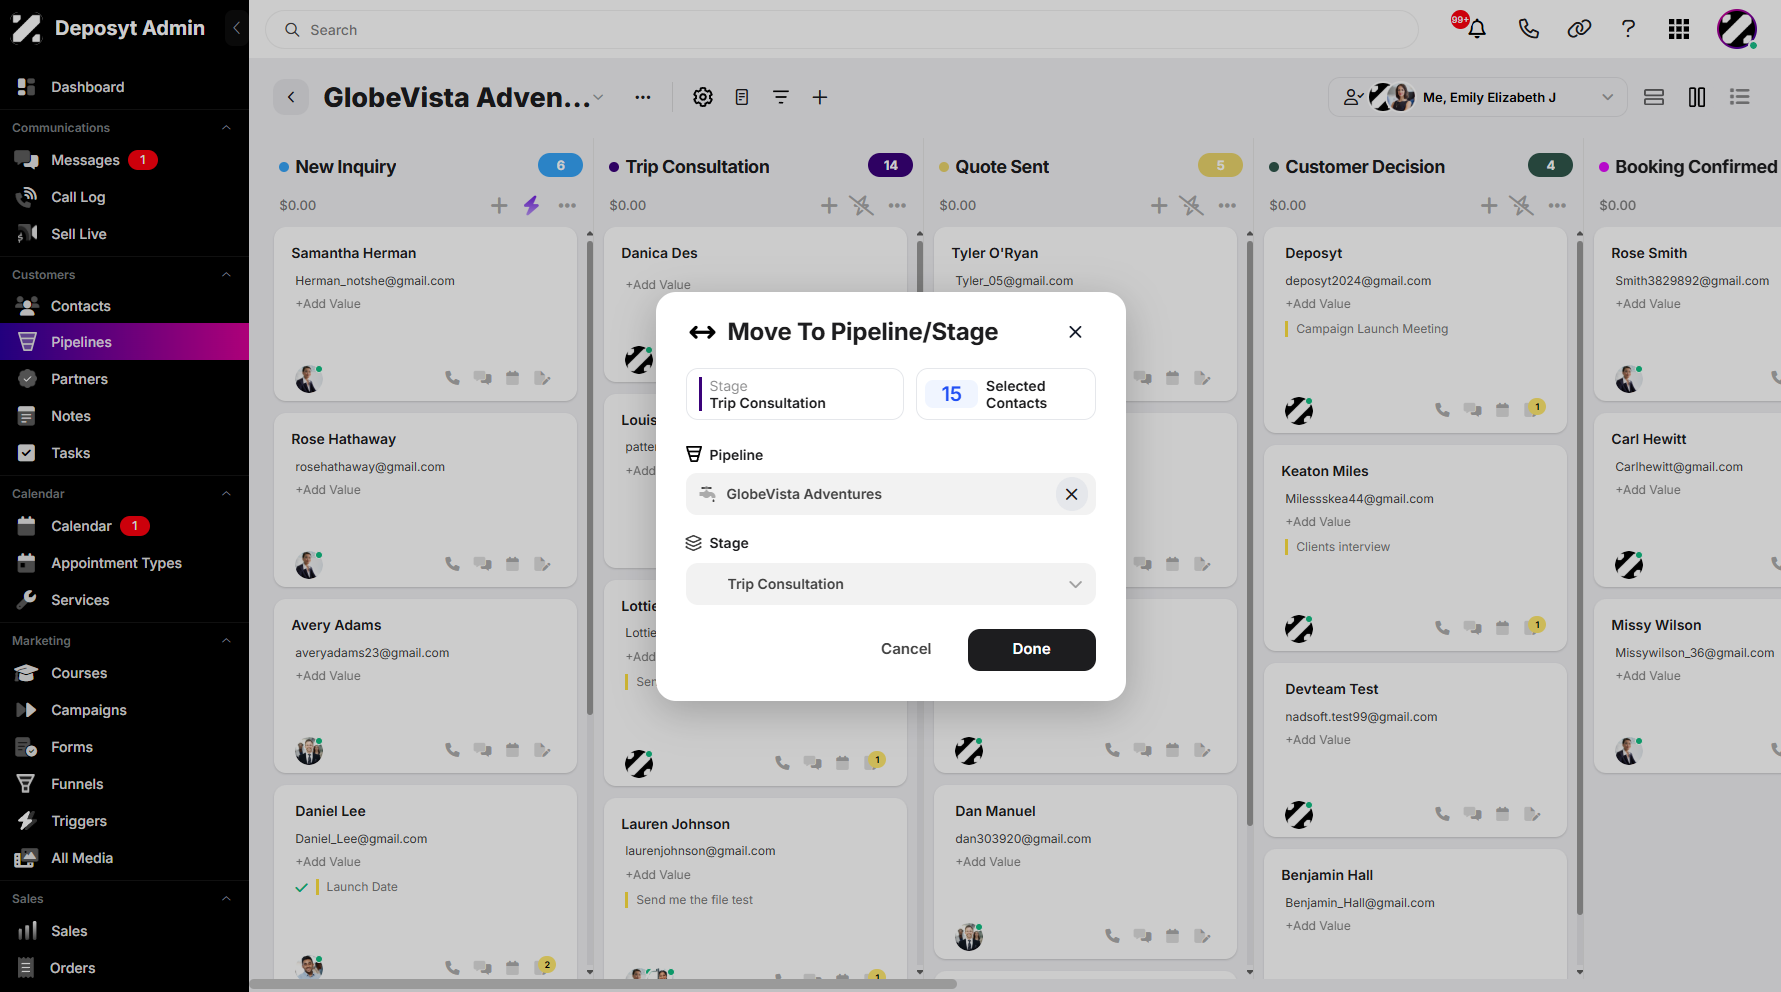The image size is (1781, 992).
Task: Open Keaton Miles card title
Action: pyautogui.click(x=1325, y=471)
